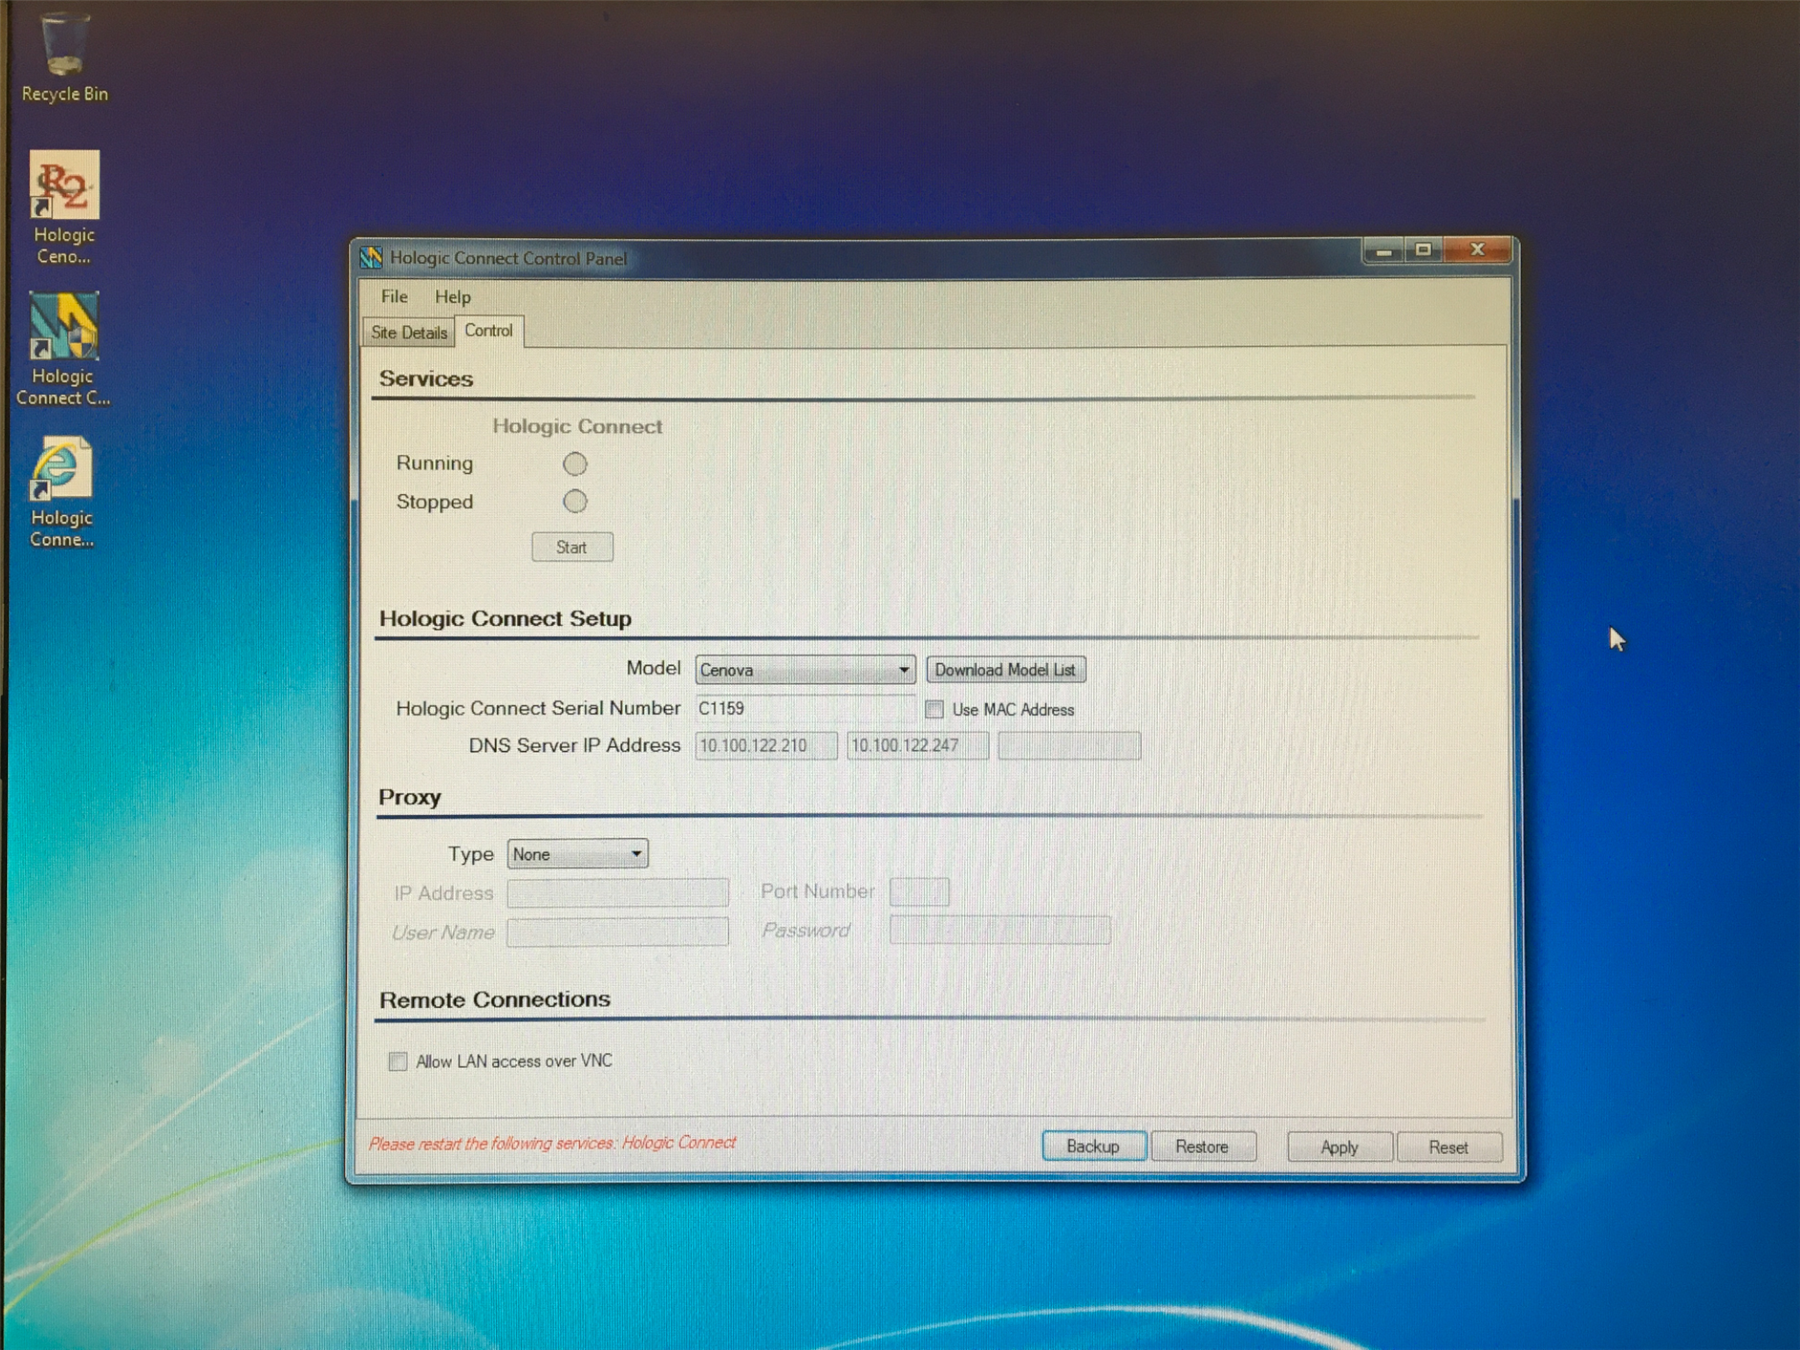Select the Hologic Cenova R2 desktop shortcut
The width and height of the screenshot is (1800, 1350).
(x=64, y=208)
